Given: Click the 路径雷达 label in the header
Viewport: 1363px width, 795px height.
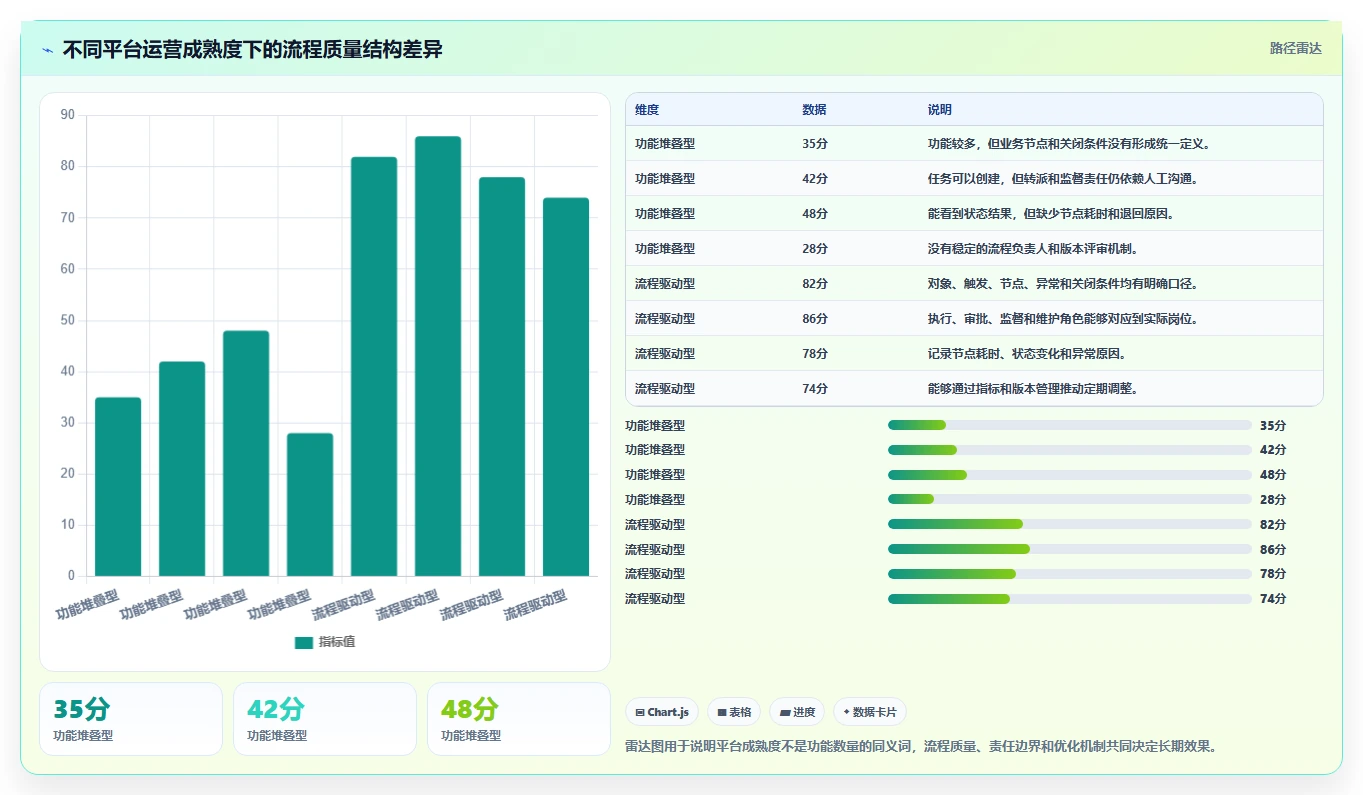Looking at the screenshot, I should point(1295,48).
